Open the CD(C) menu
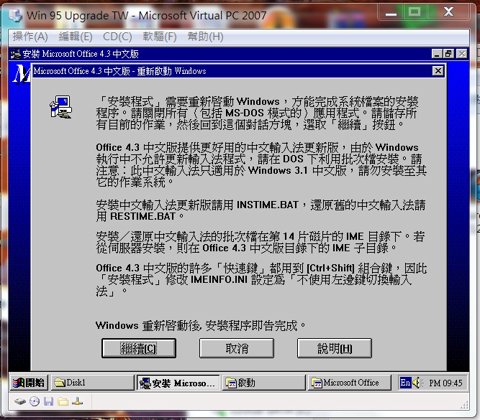Image resolution: width=480 pixels, height=420 pixels. tap(117, 36)
